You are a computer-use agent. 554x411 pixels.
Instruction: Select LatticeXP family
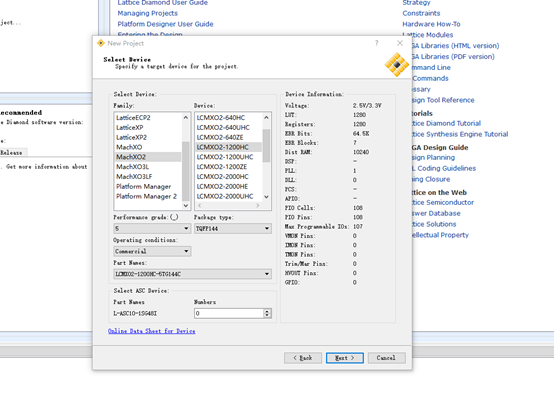point(148,128)
